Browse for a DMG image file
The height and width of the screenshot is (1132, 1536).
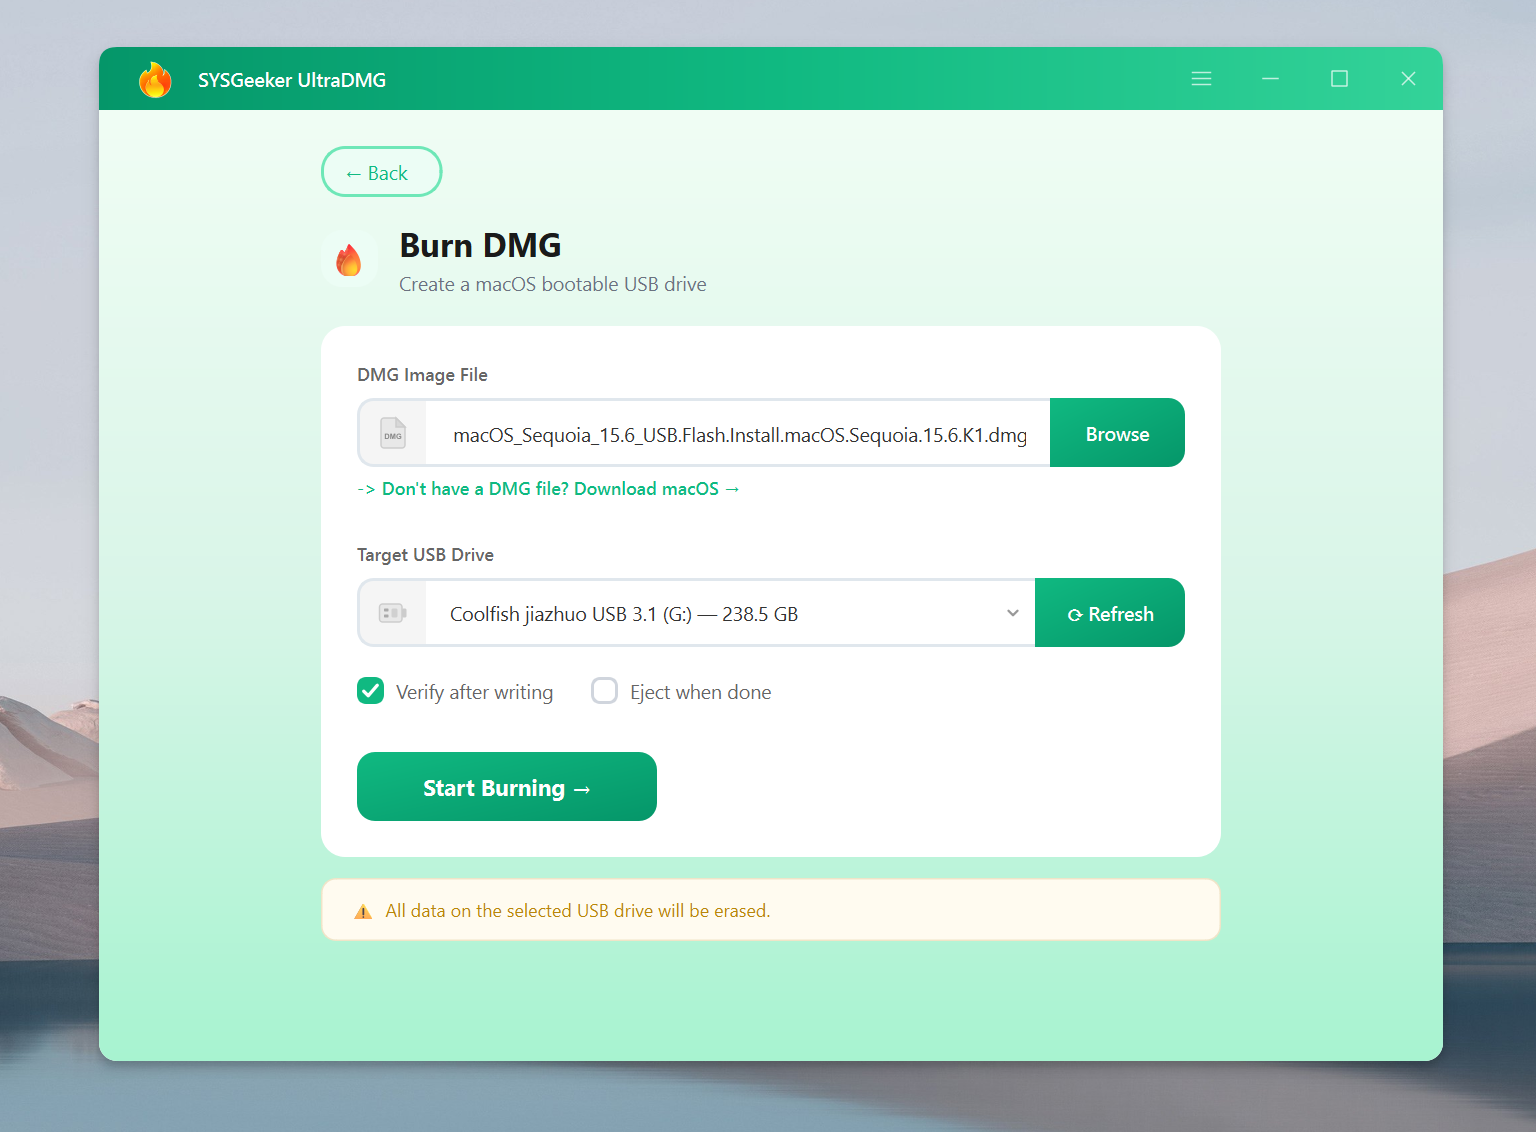click(1116, 433)
